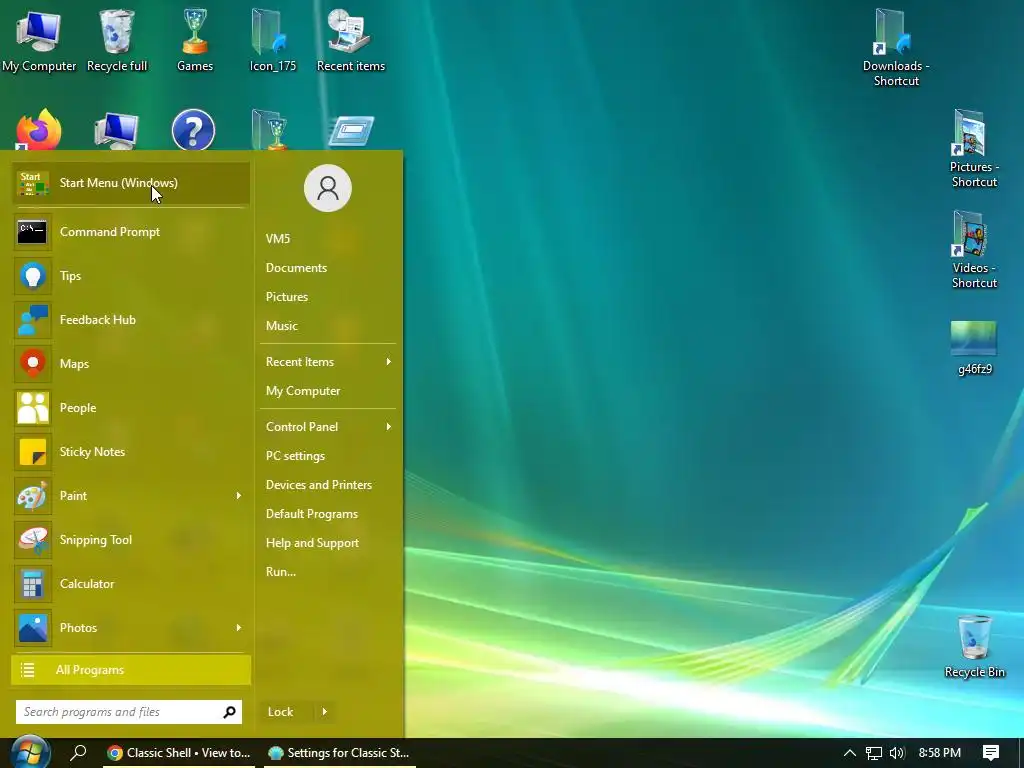Click the network tray icon
This screenshot has width=1024, height=768.
(874, 753)
